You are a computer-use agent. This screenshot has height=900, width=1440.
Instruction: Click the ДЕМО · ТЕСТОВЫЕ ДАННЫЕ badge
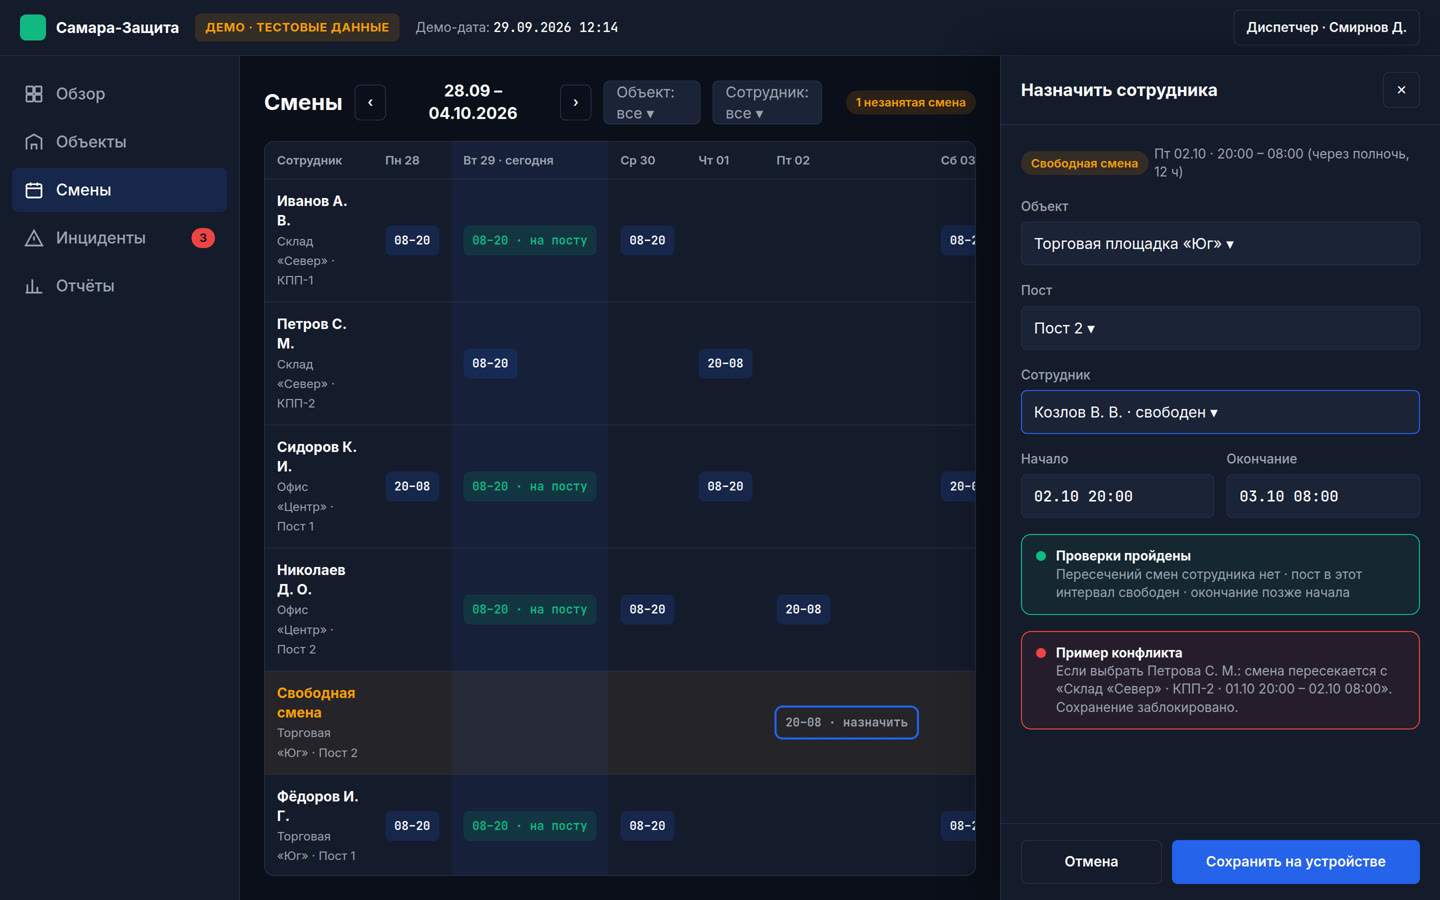297,27
